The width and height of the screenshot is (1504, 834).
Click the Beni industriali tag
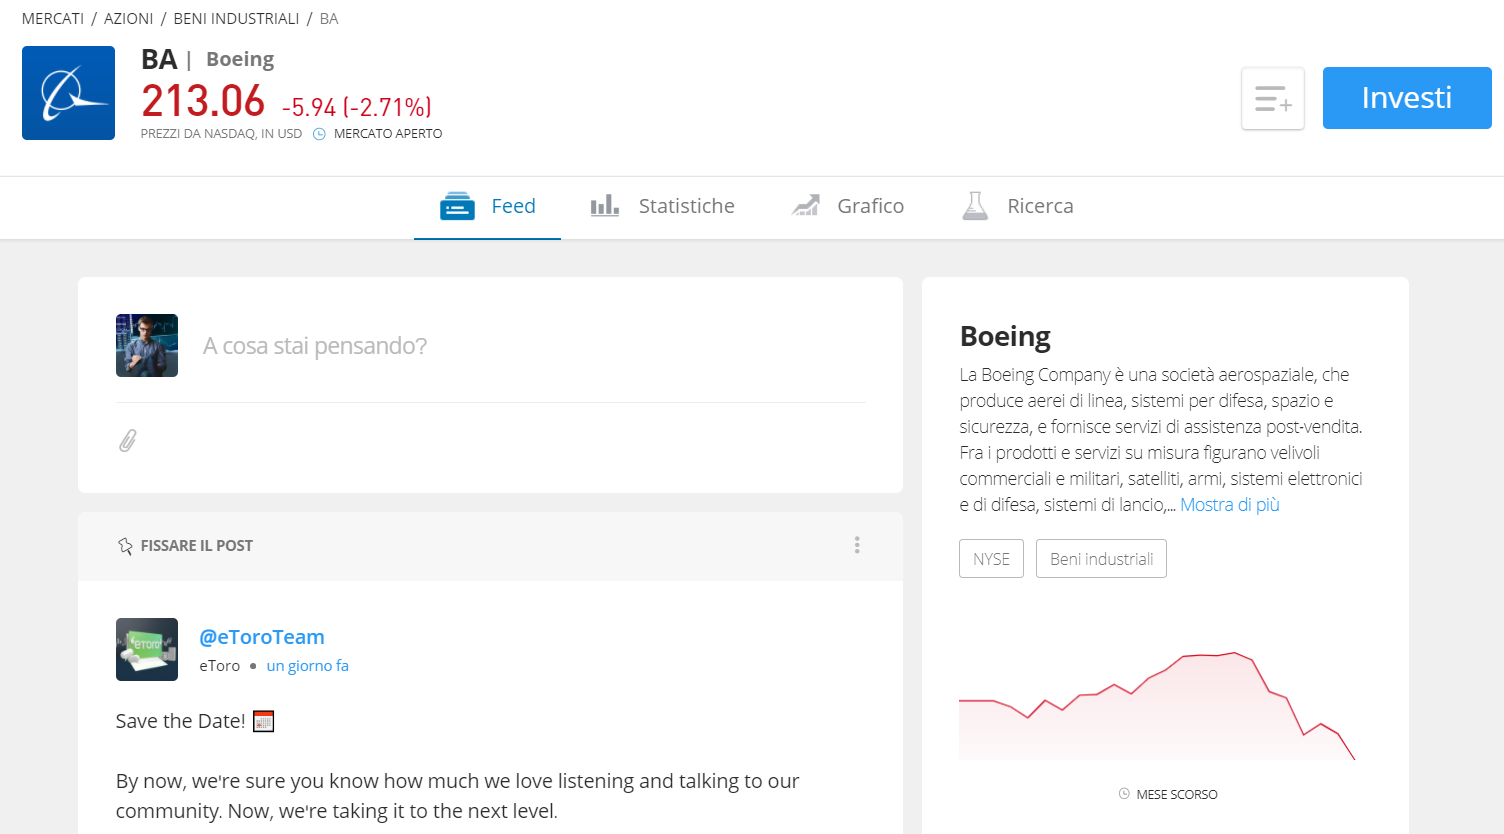tap(1101, 559)
